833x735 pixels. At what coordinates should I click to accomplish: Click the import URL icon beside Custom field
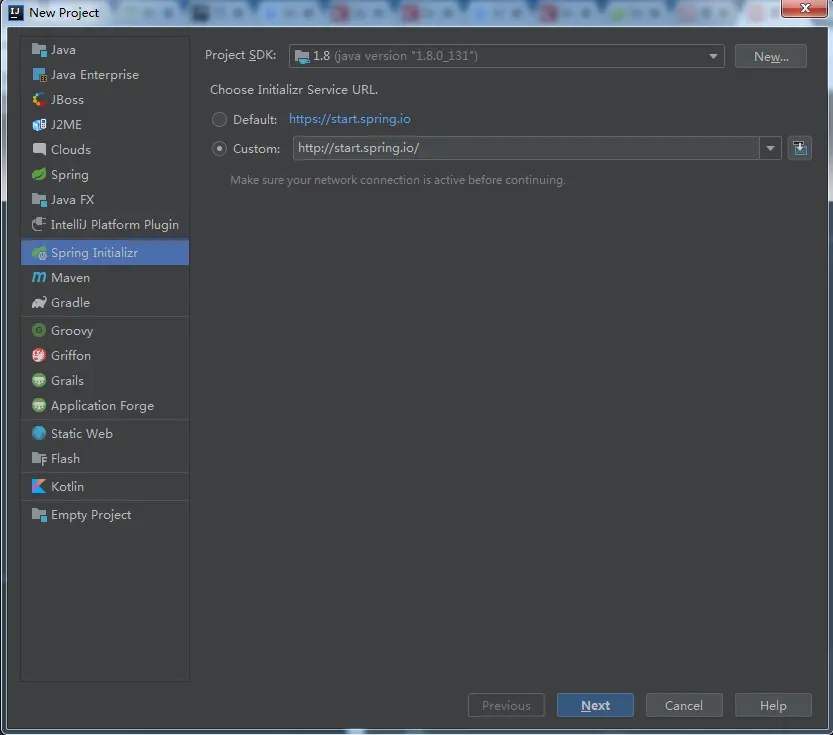coord(800,148)
